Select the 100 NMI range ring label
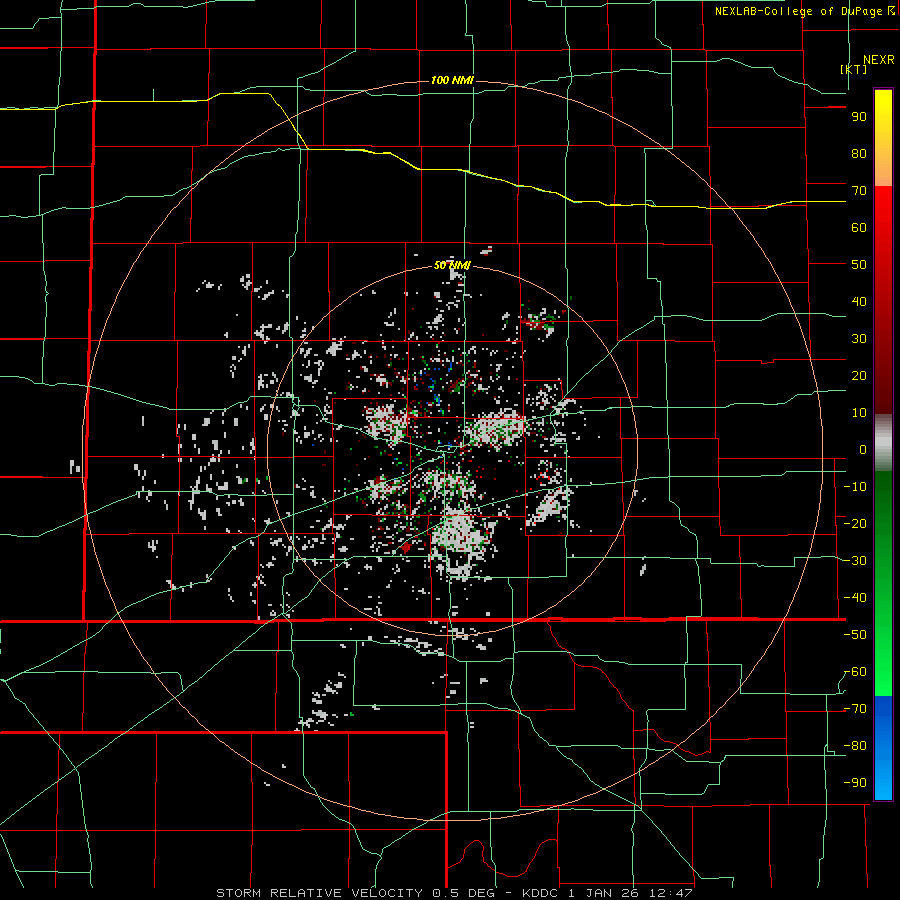Screen dimensions: 900x900 [452, 80]
